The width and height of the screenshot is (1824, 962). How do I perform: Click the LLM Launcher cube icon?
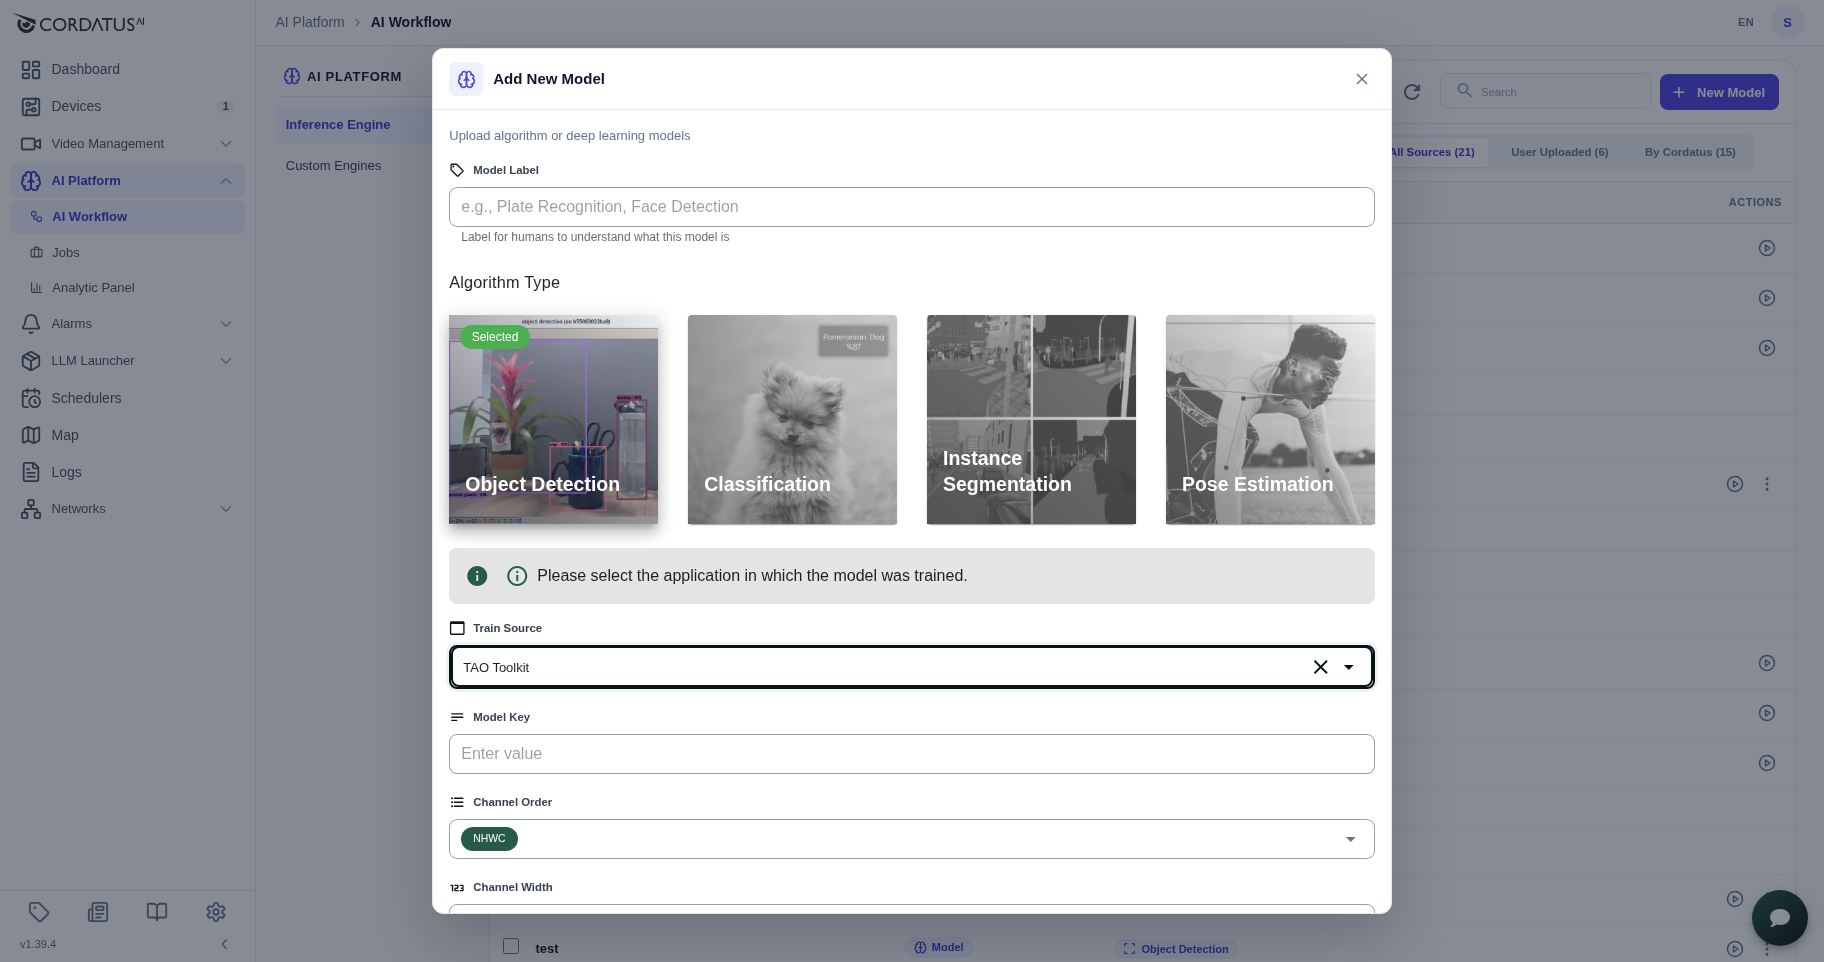[31, 361]
